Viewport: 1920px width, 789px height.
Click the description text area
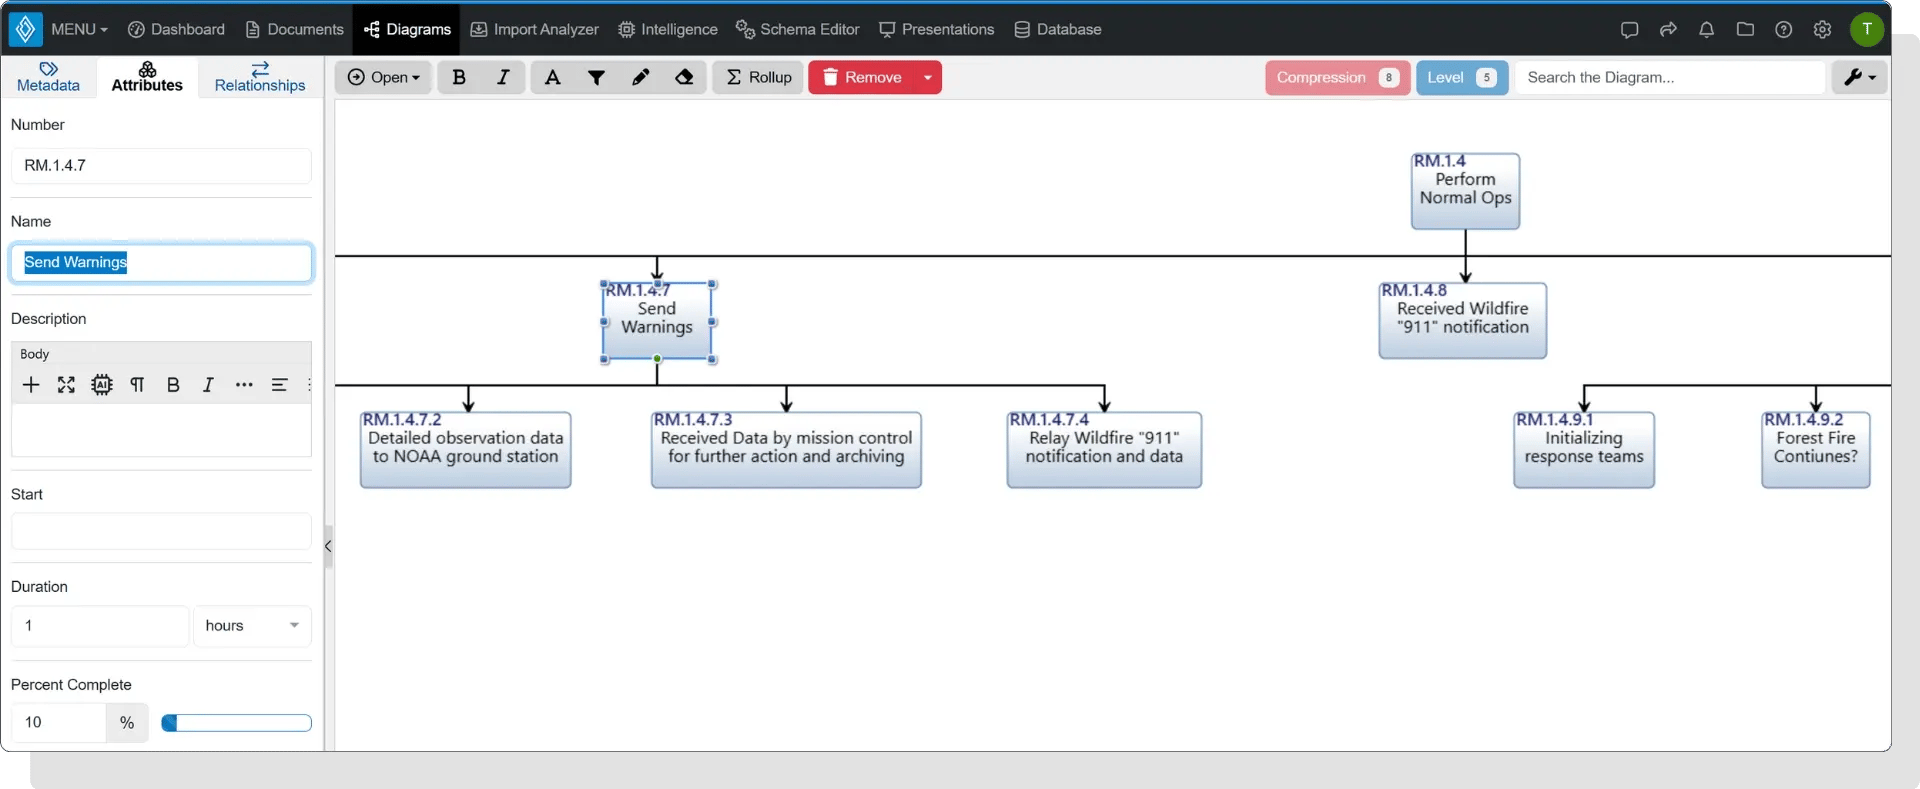point(161,430)
